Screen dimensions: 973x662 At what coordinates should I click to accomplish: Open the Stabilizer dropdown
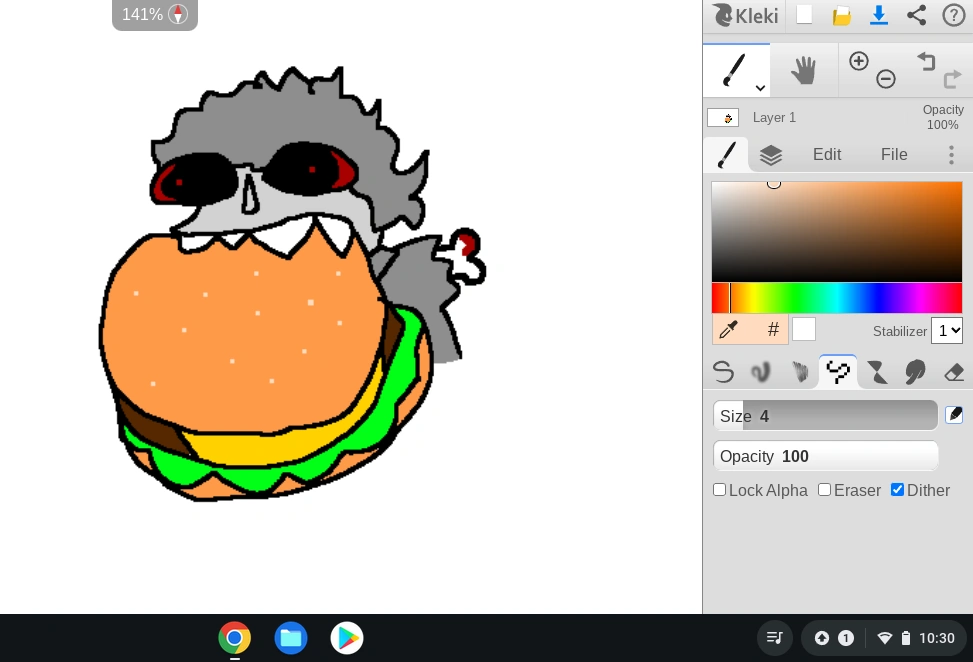point(946,330)
